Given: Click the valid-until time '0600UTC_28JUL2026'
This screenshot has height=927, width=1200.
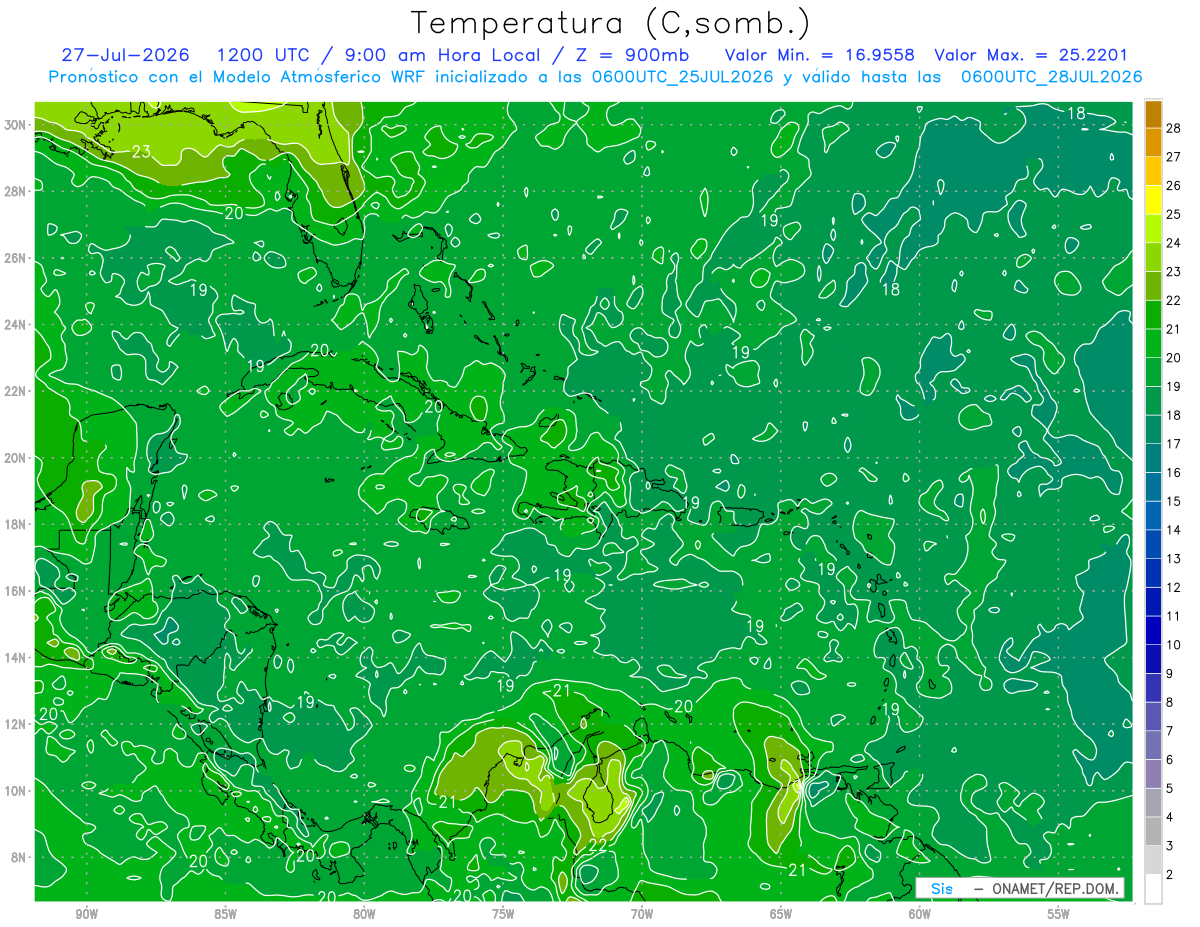Looking at the screenshot, I should coord(1051,76).
